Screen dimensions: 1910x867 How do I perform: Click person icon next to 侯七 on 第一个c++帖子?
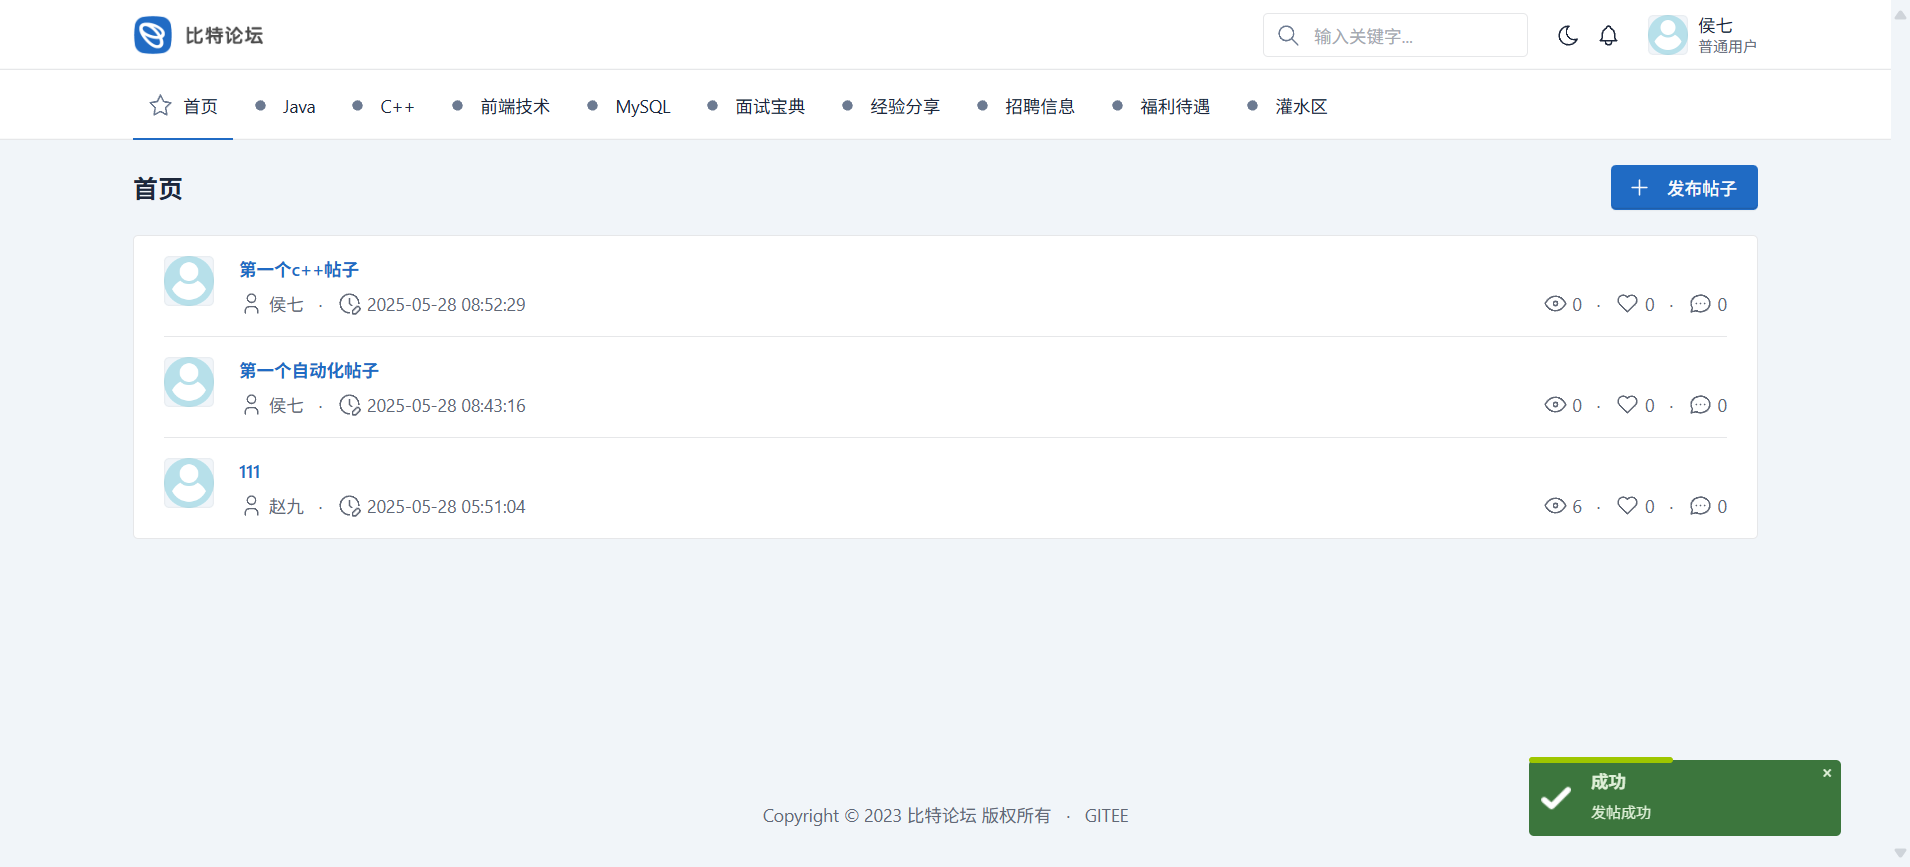[x=251, y=304]
